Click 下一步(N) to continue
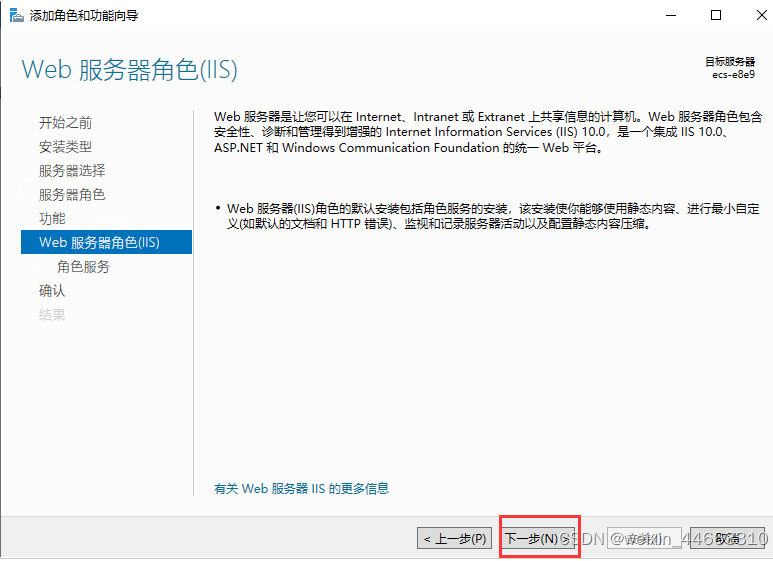 pos(538,538)
